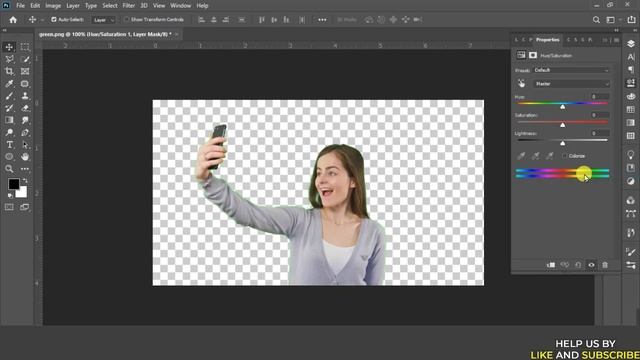Select the Dodge tool
This screenshot has height=360, width=640.
click(x=9, y=132)
